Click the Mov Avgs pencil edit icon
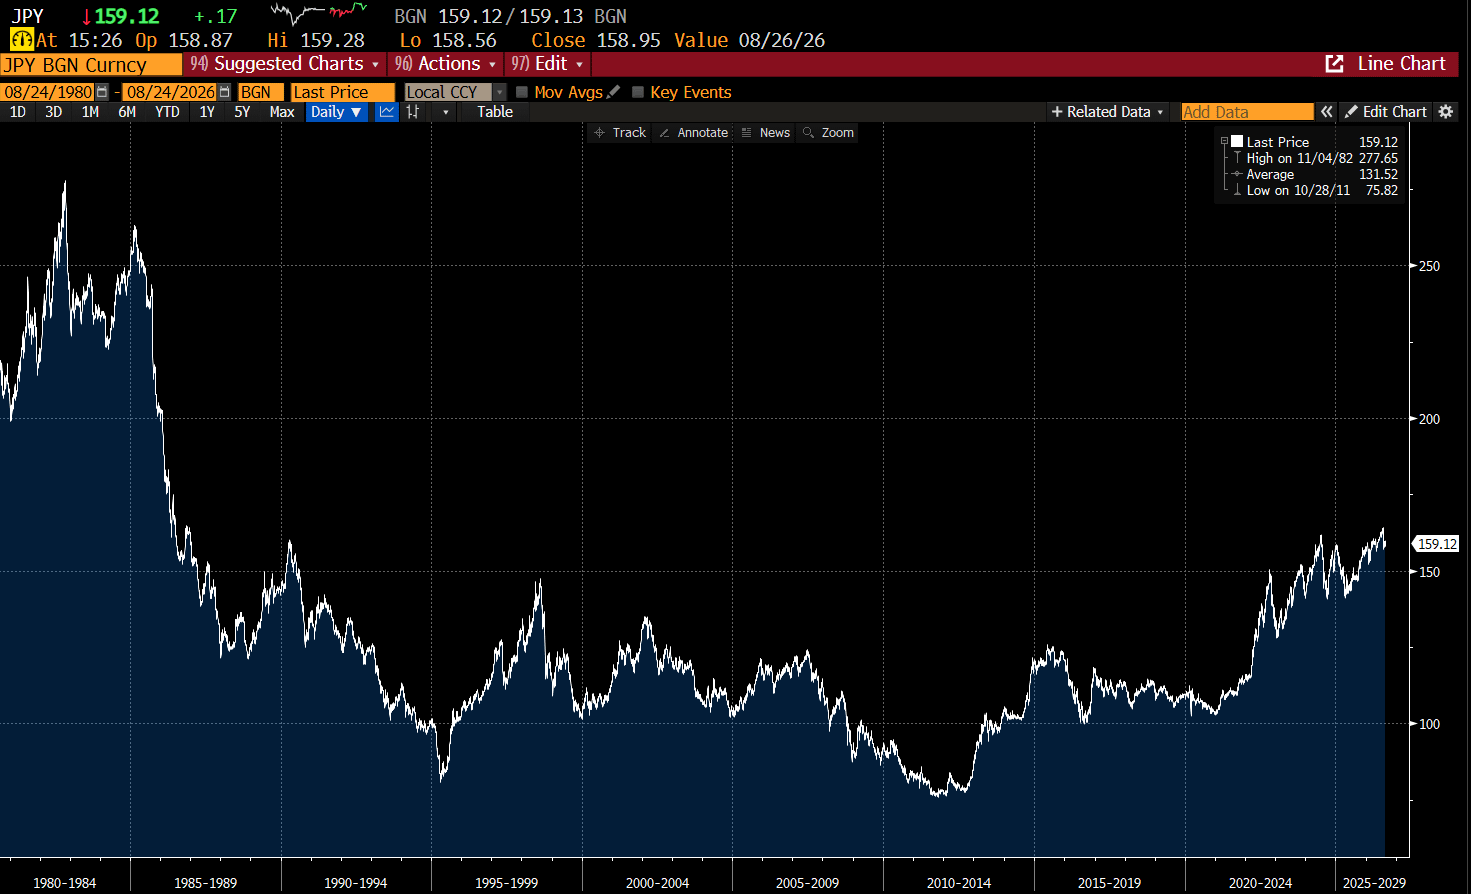 (x=613, y=92)
